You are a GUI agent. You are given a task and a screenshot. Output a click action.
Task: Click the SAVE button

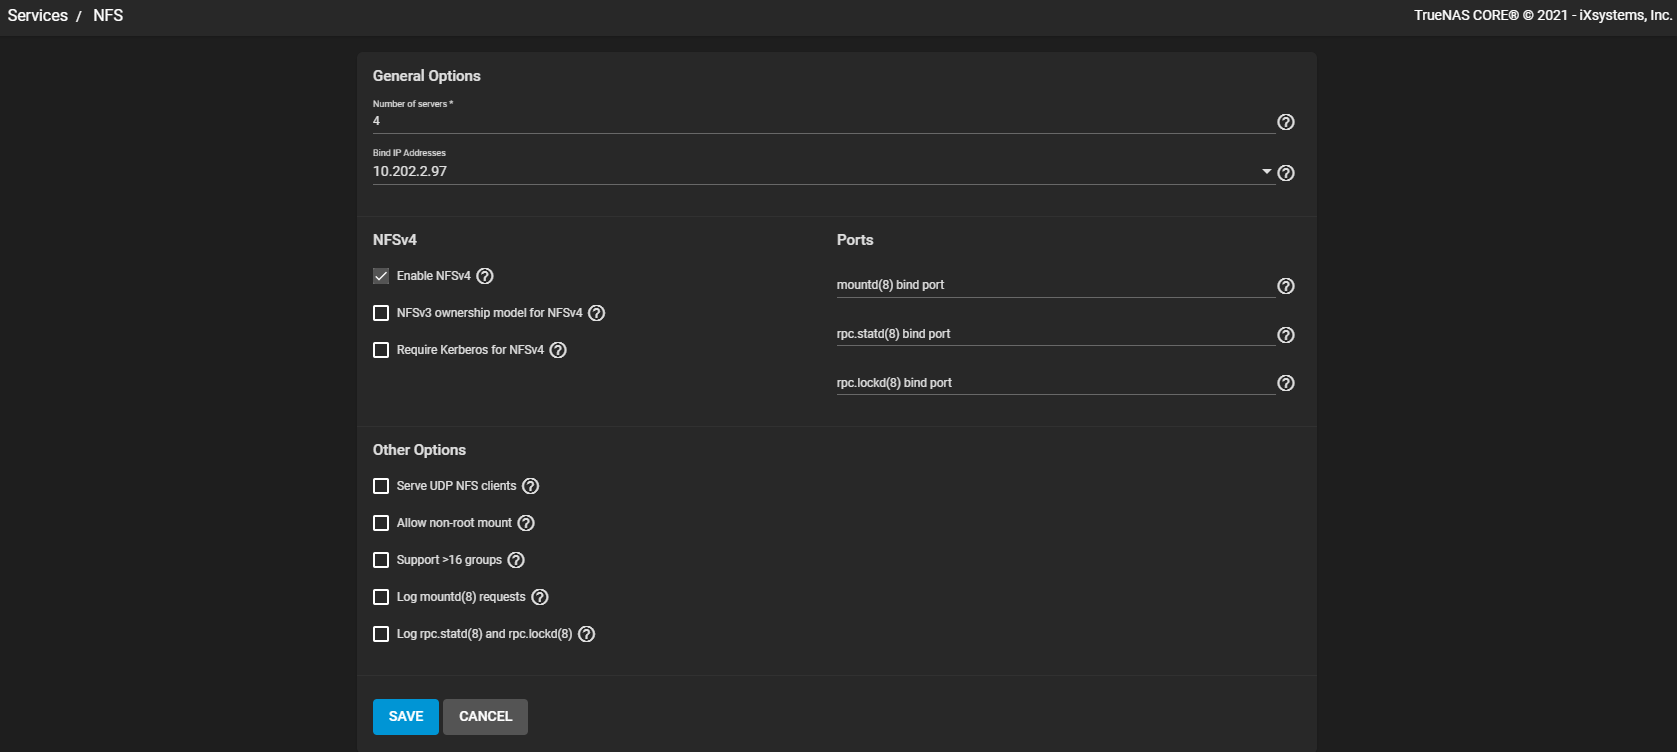coord(405,716)
